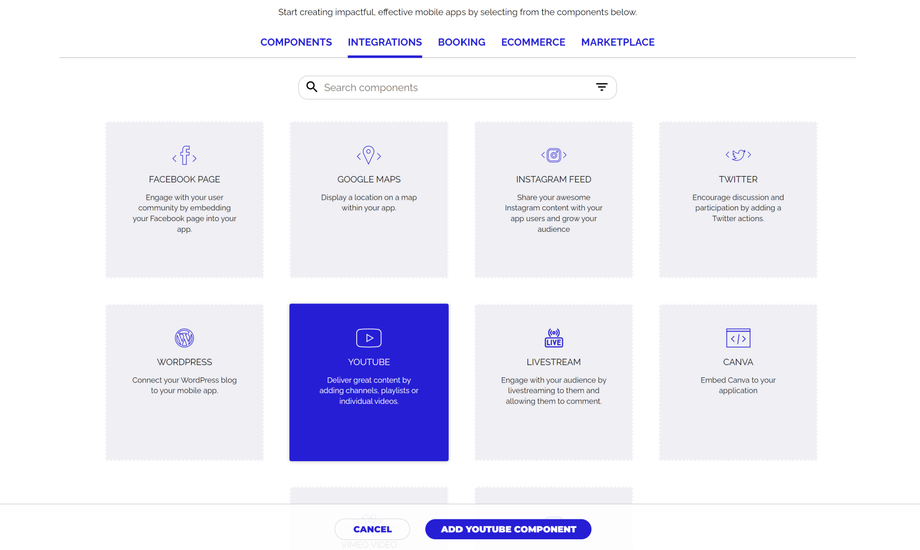This screenshot has height=550, width=920.
Task: Click the Livestream LIVE icon
Action: pyautogui.click(x=553, y=338)
